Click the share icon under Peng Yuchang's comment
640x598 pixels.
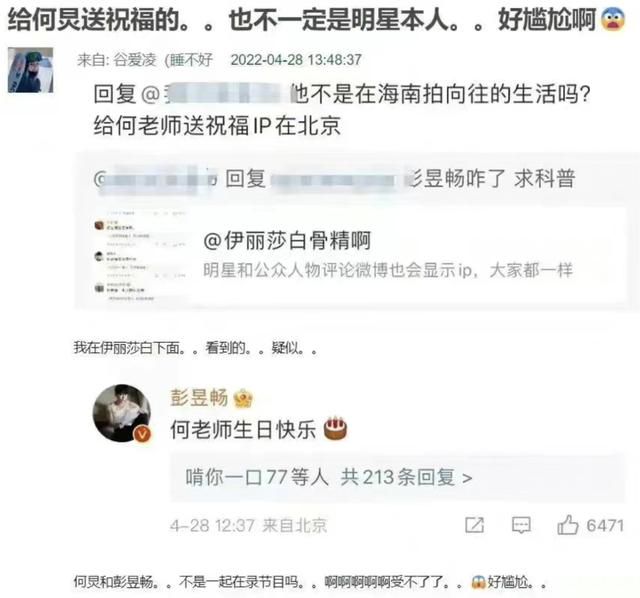click(474, 525)
